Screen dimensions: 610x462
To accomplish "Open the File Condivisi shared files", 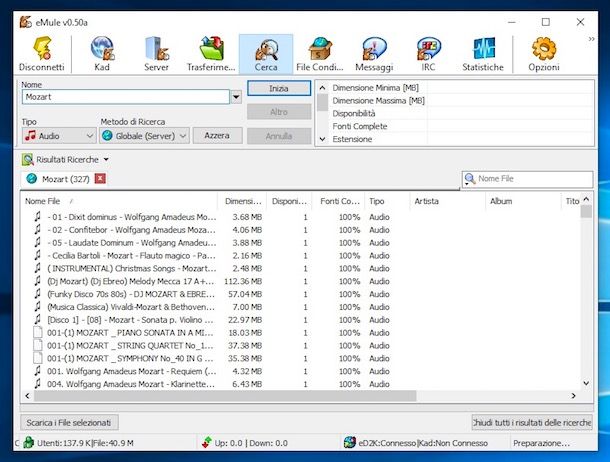I will tap(319, 54).
